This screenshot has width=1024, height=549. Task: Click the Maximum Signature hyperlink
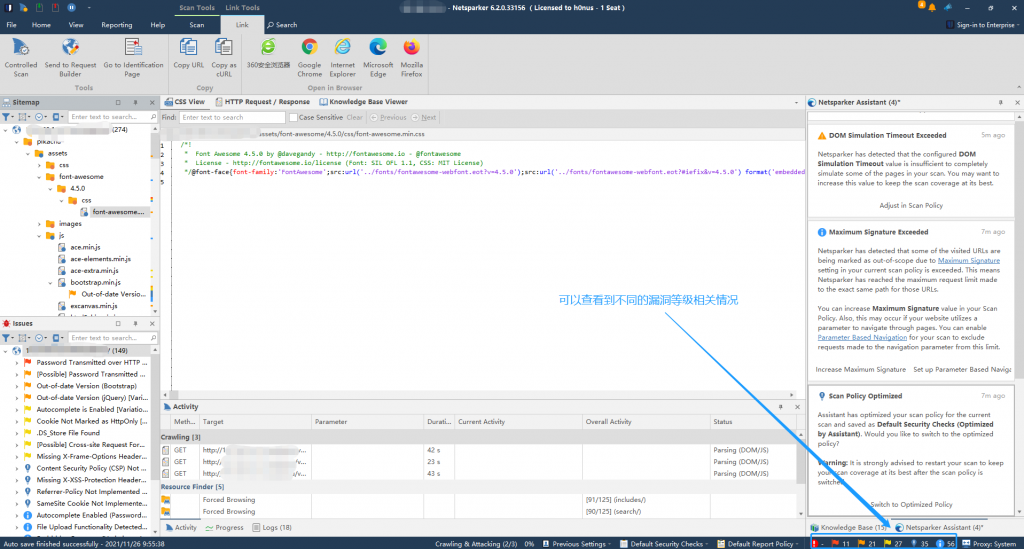968,260
